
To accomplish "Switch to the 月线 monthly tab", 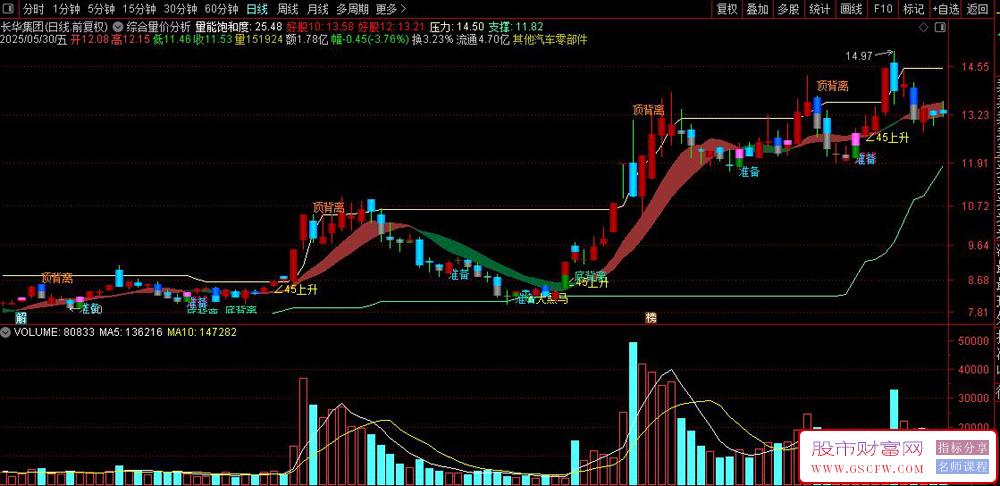I will click(x=318, y=10).
